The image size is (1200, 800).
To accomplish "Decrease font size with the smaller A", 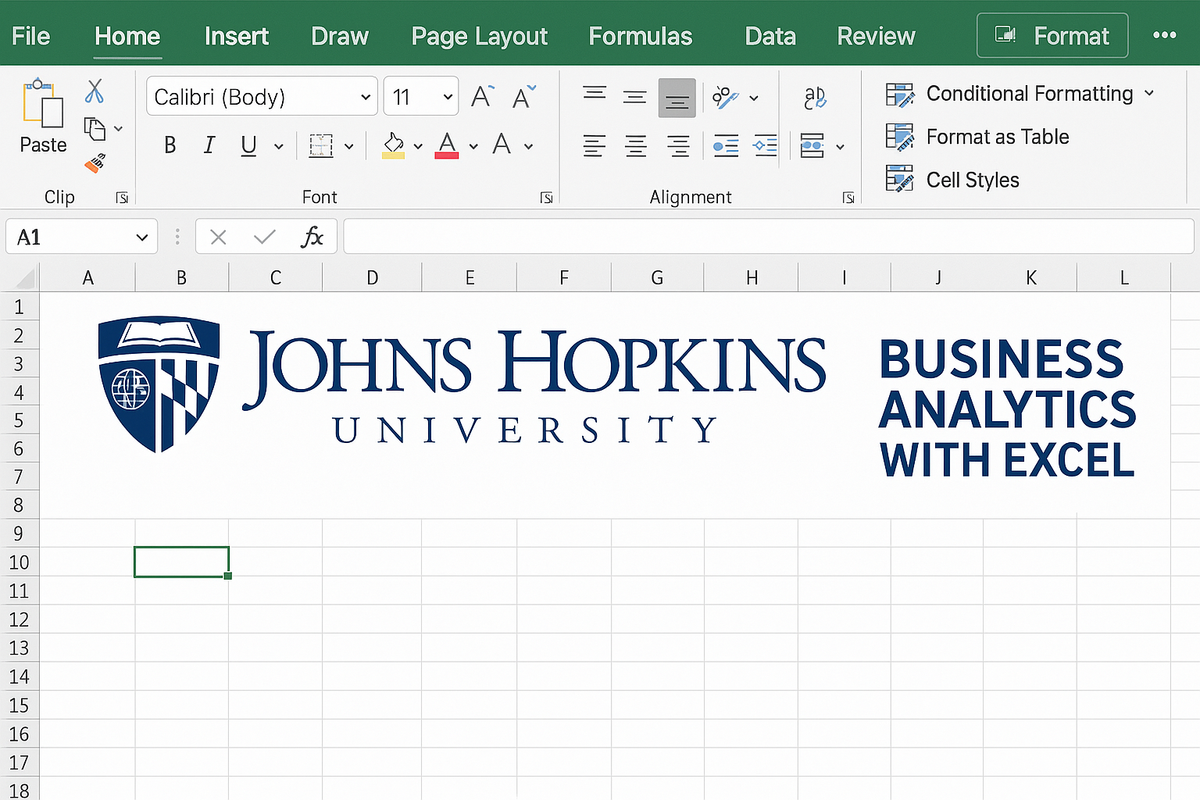I will (x=524, y=97).
